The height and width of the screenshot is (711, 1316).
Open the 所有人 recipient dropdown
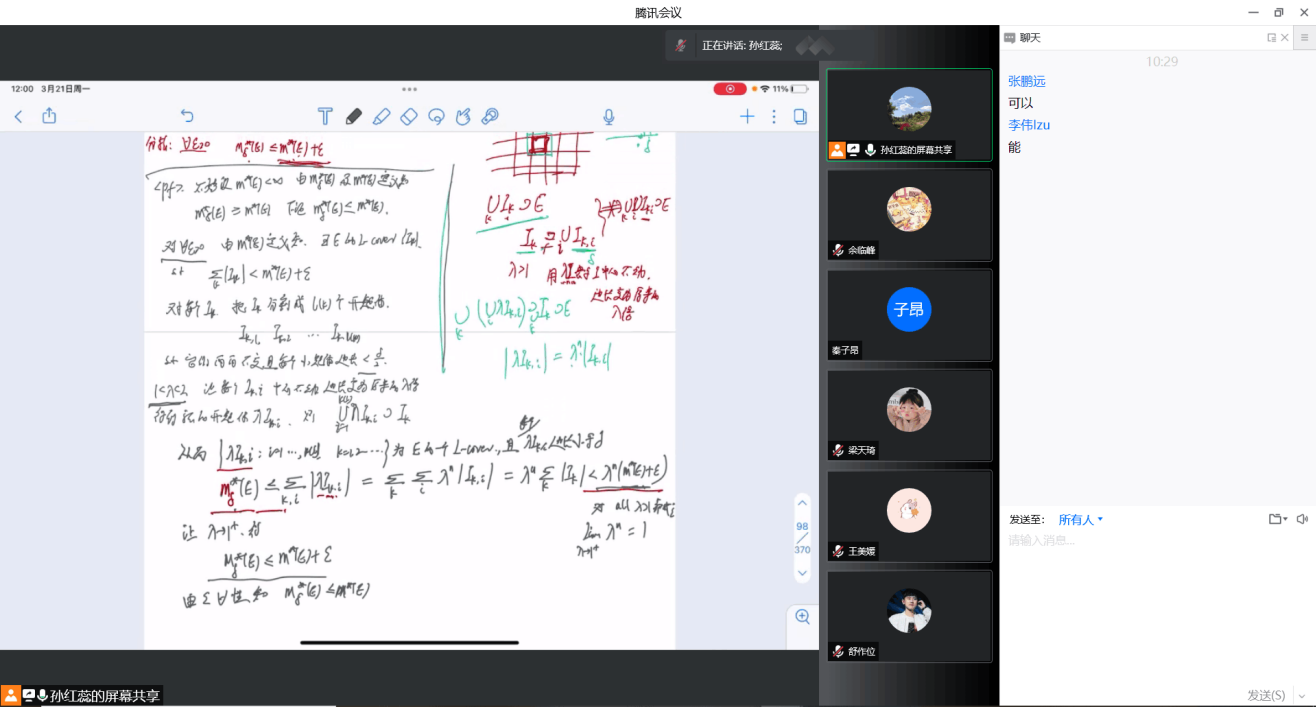(x=1080, y=520)
